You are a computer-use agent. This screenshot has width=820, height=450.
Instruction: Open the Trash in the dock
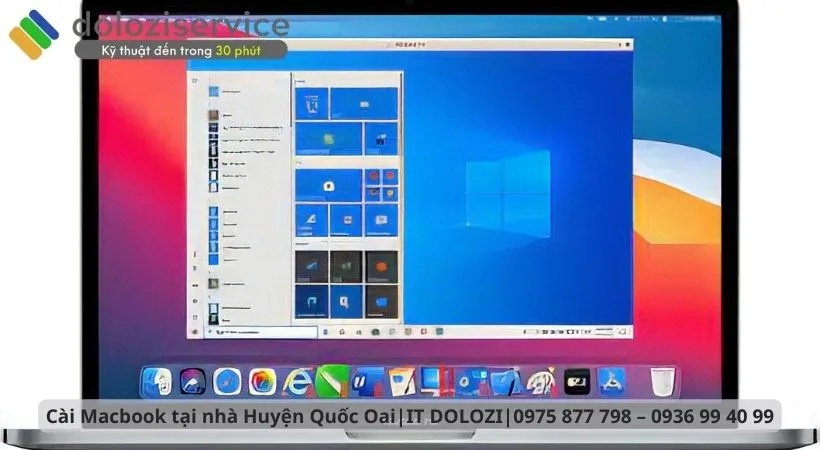[x=663, y=381]
